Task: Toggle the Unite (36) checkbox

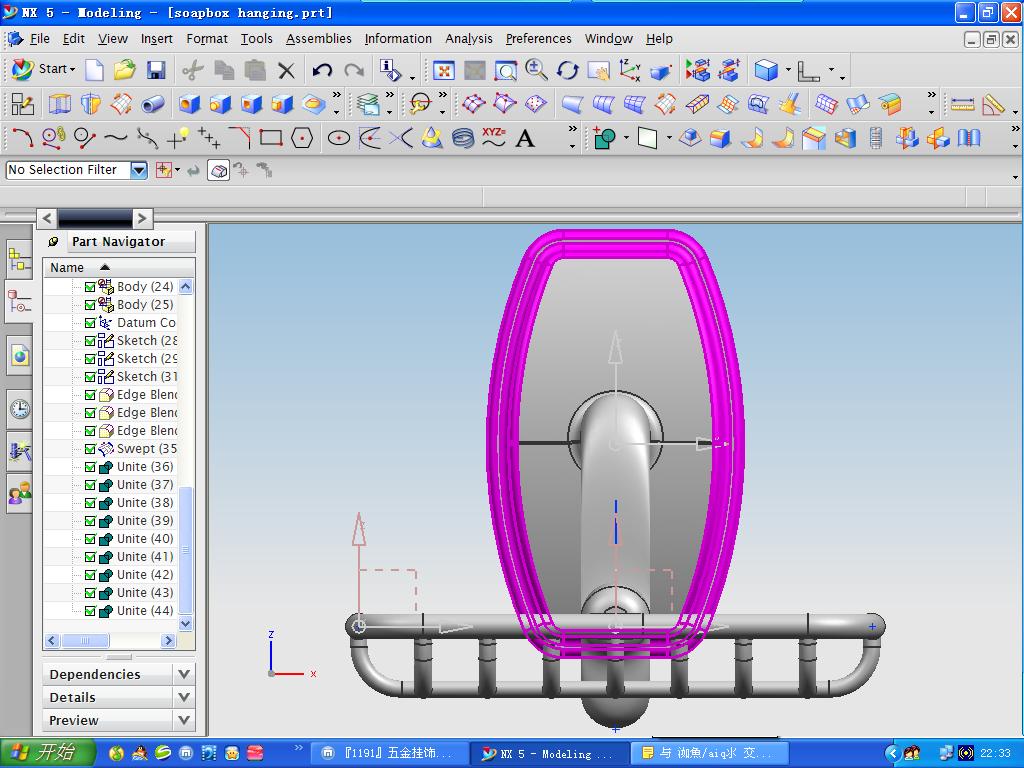Action: (90, 467)
